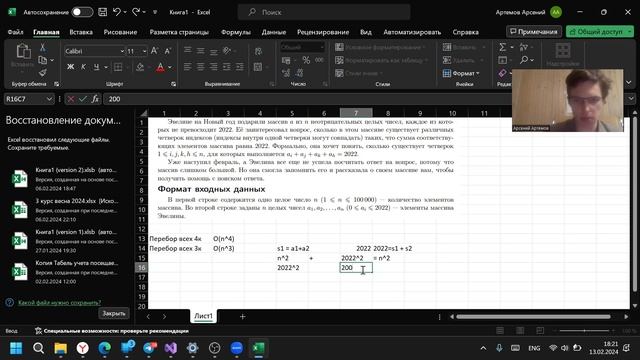Toggle underline Ч formatting
640x360 pixels.
tap(96, 67)
